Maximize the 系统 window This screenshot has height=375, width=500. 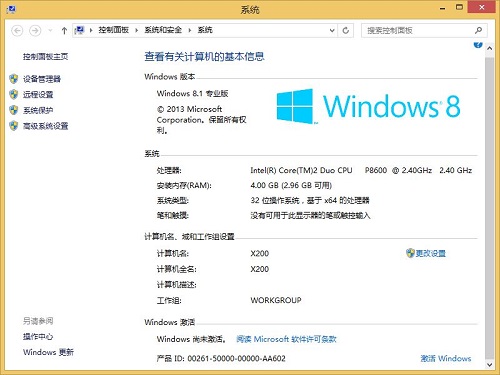(x=459, y=7)
